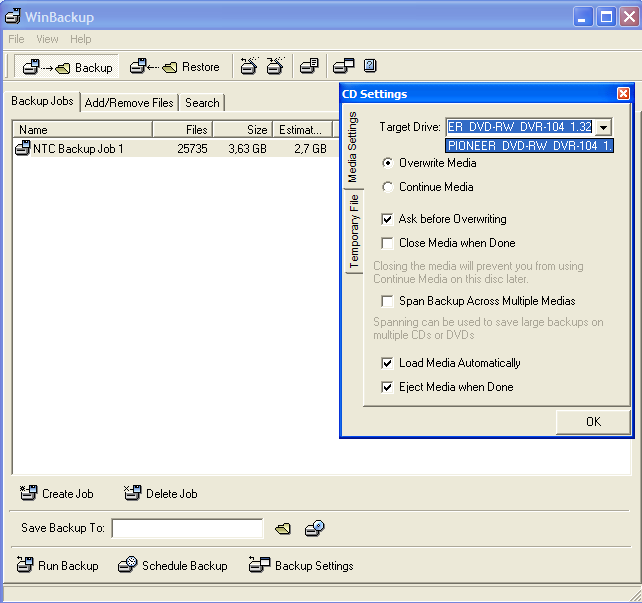Image resolution: width=642 pixels, height=603 pixels.
Task: Open Backup Settings at the bottom
Action: [301, 565]
